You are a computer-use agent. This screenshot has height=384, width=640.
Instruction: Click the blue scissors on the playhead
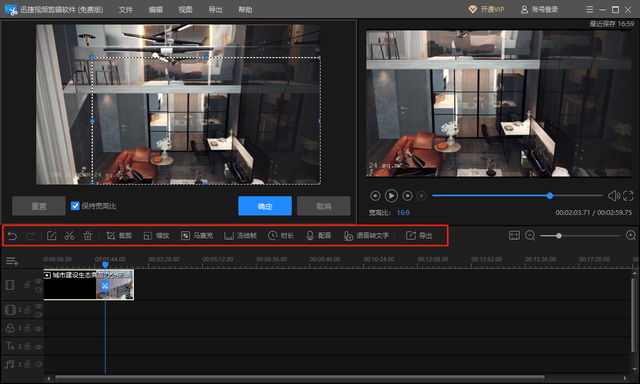click(105, 286)
